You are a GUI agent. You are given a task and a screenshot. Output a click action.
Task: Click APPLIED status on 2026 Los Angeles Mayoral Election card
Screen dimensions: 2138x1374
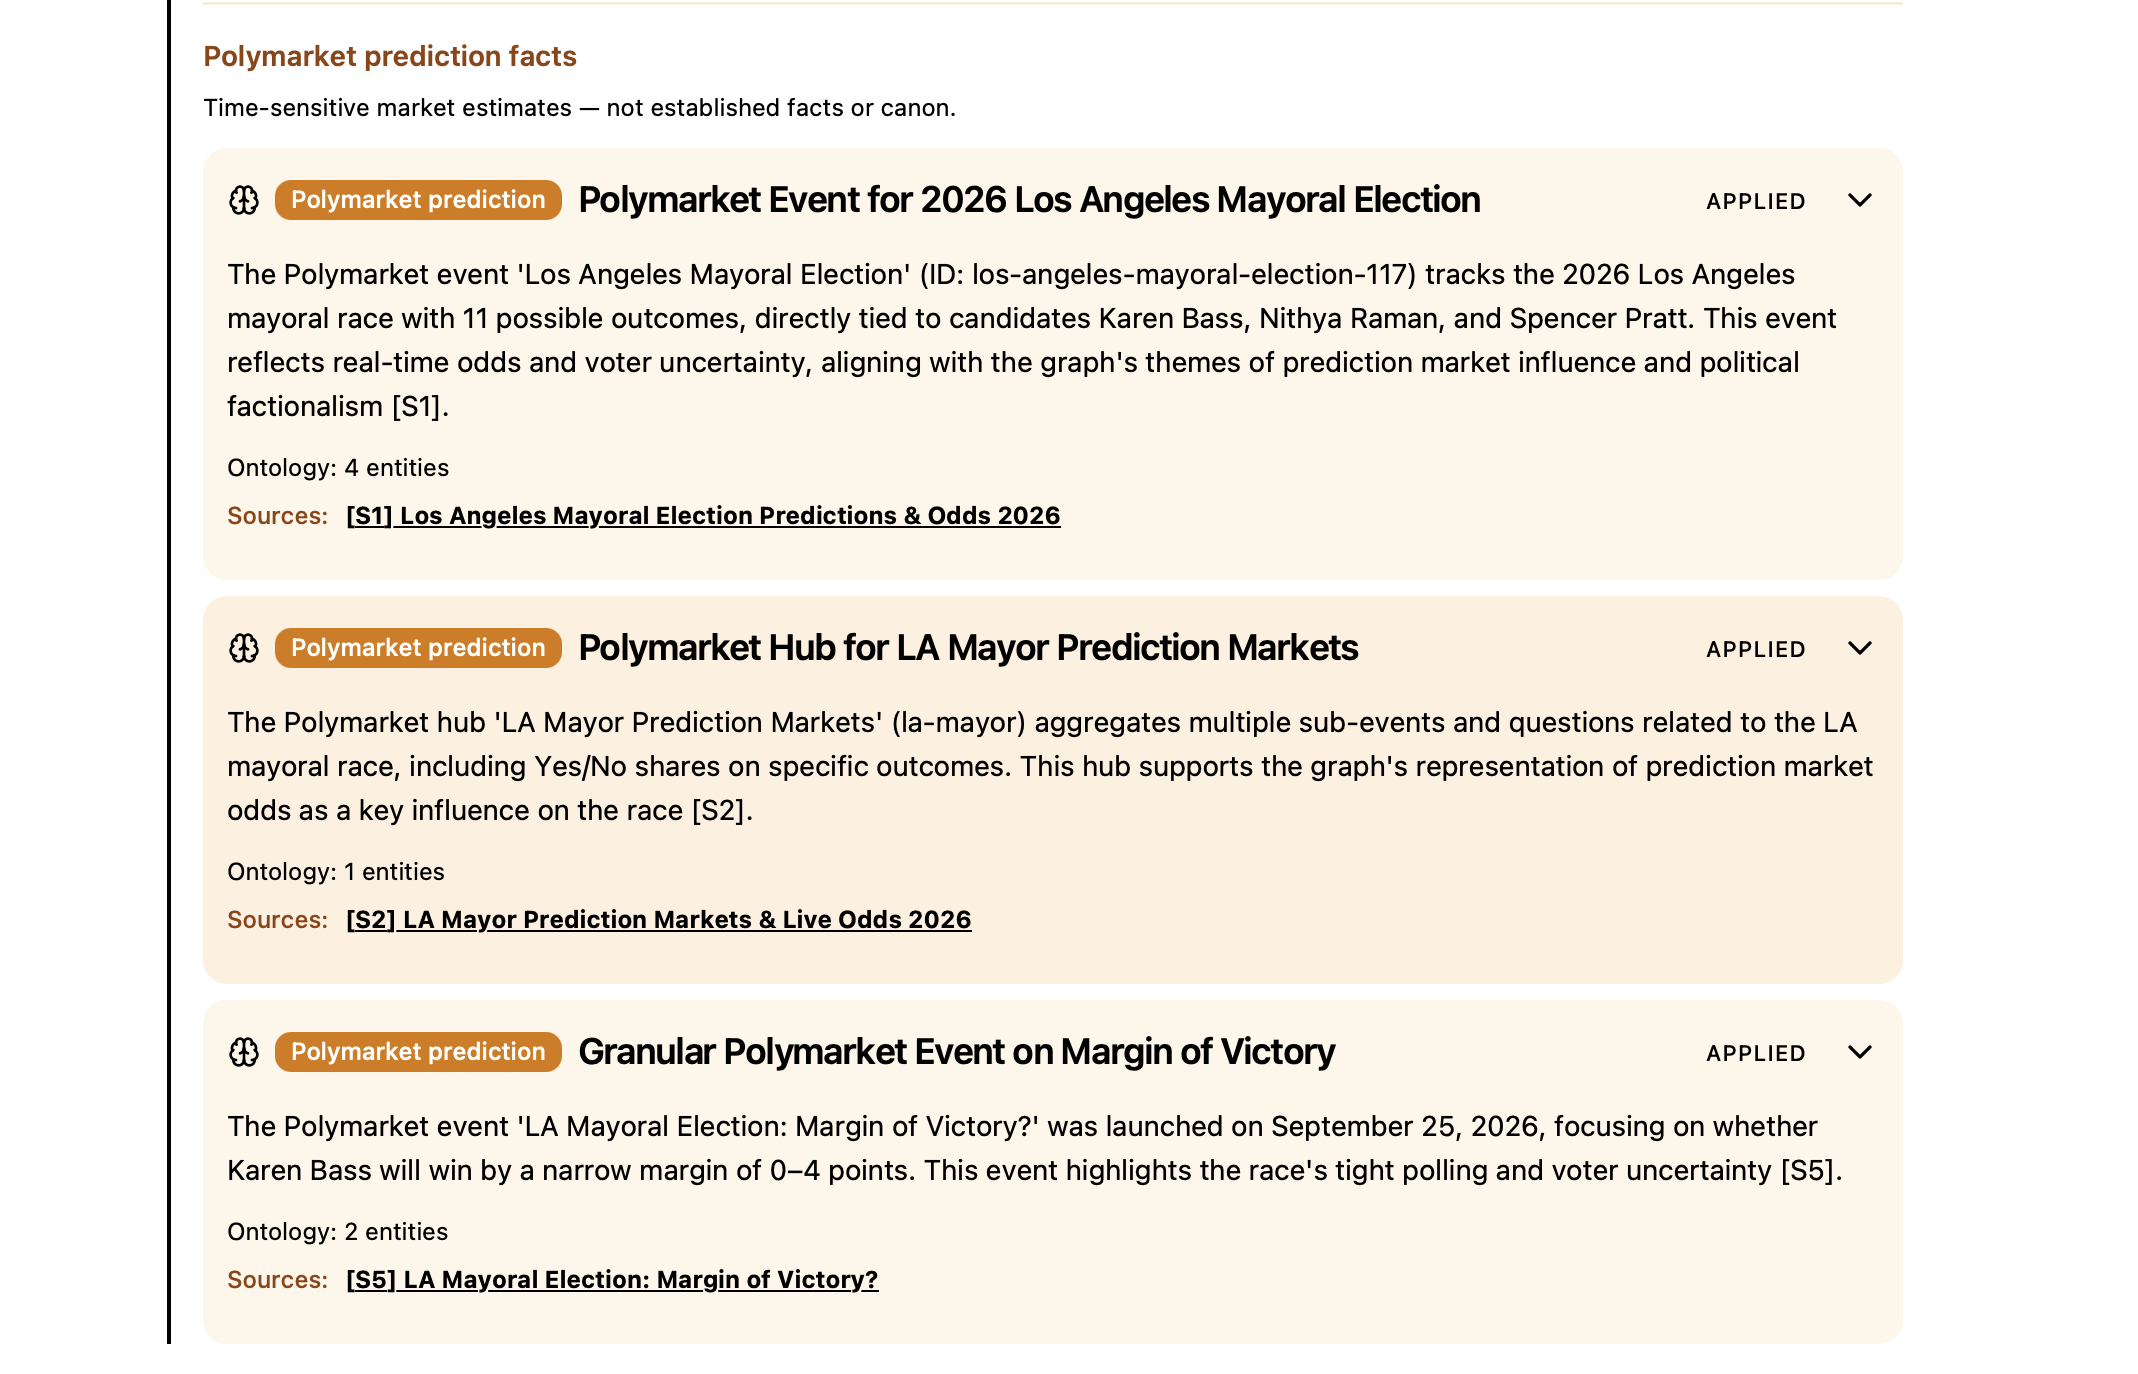pyautogui.click(x=1756, y=201)
